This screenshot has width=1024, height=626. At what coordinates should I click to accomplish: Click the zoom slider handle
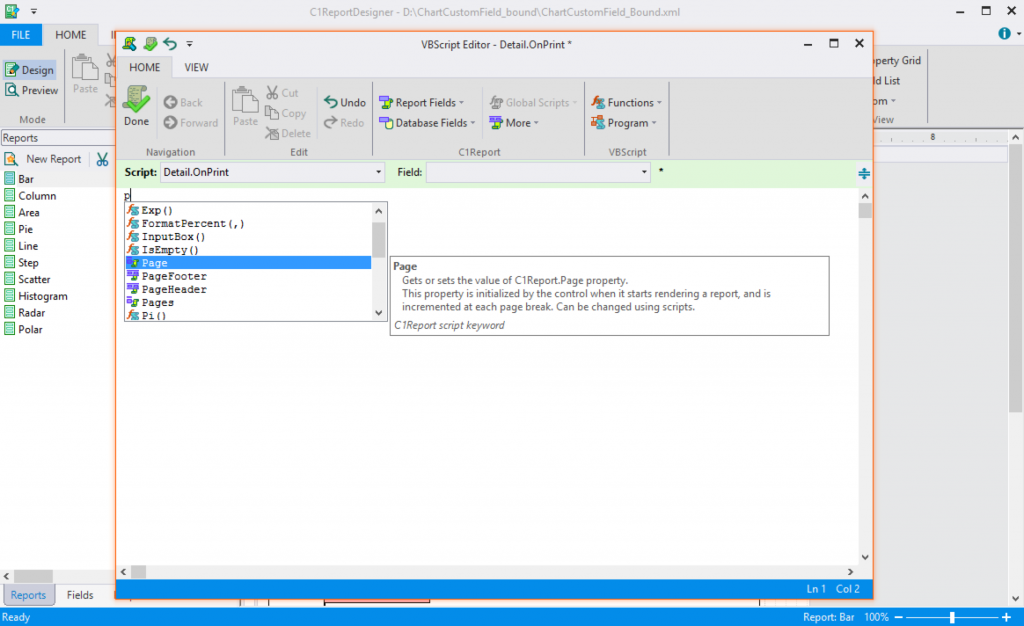(x=952, y=617)
